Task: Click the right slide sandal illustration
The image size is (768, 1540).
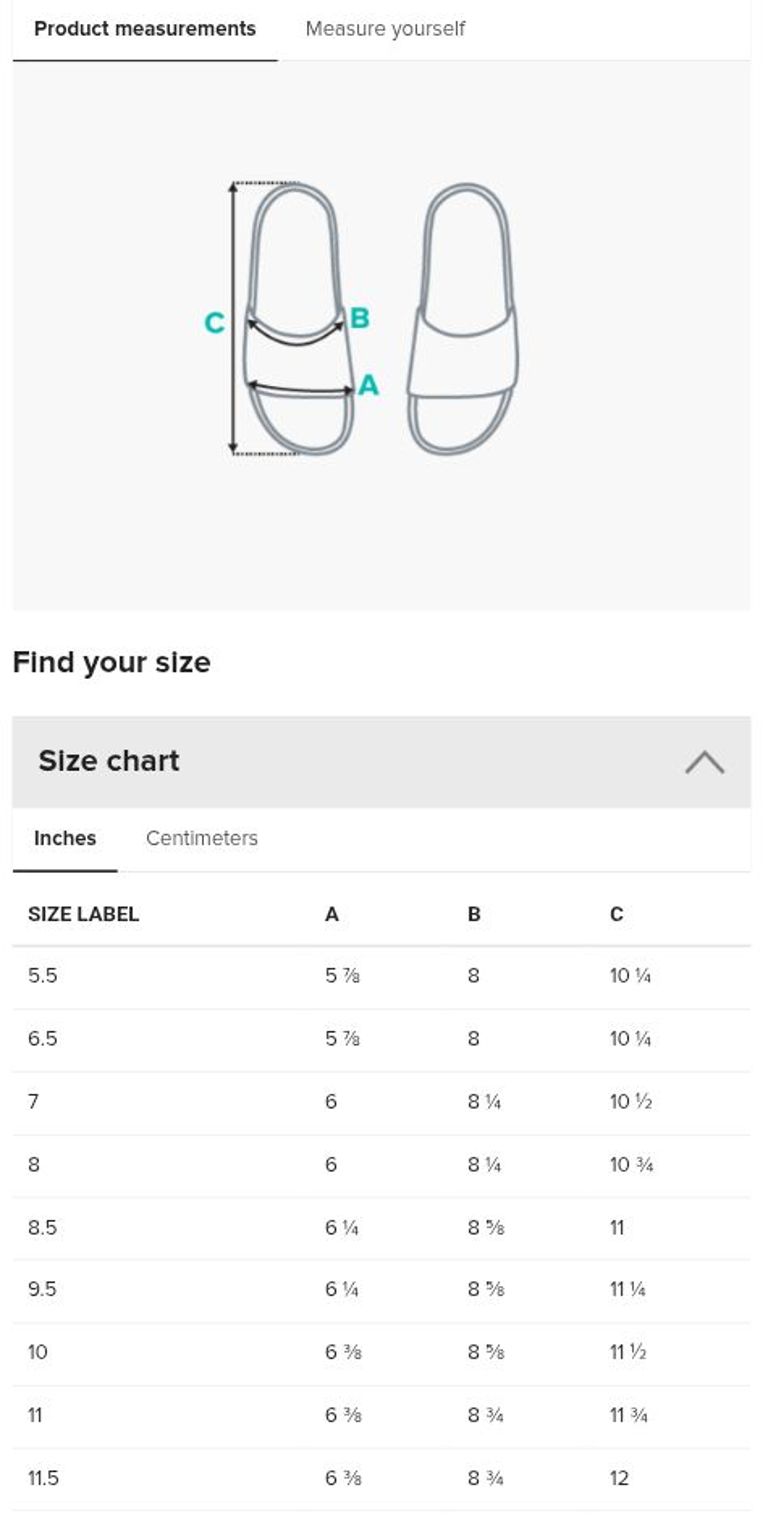Action: pyautogui.click(x=463, y=320)
